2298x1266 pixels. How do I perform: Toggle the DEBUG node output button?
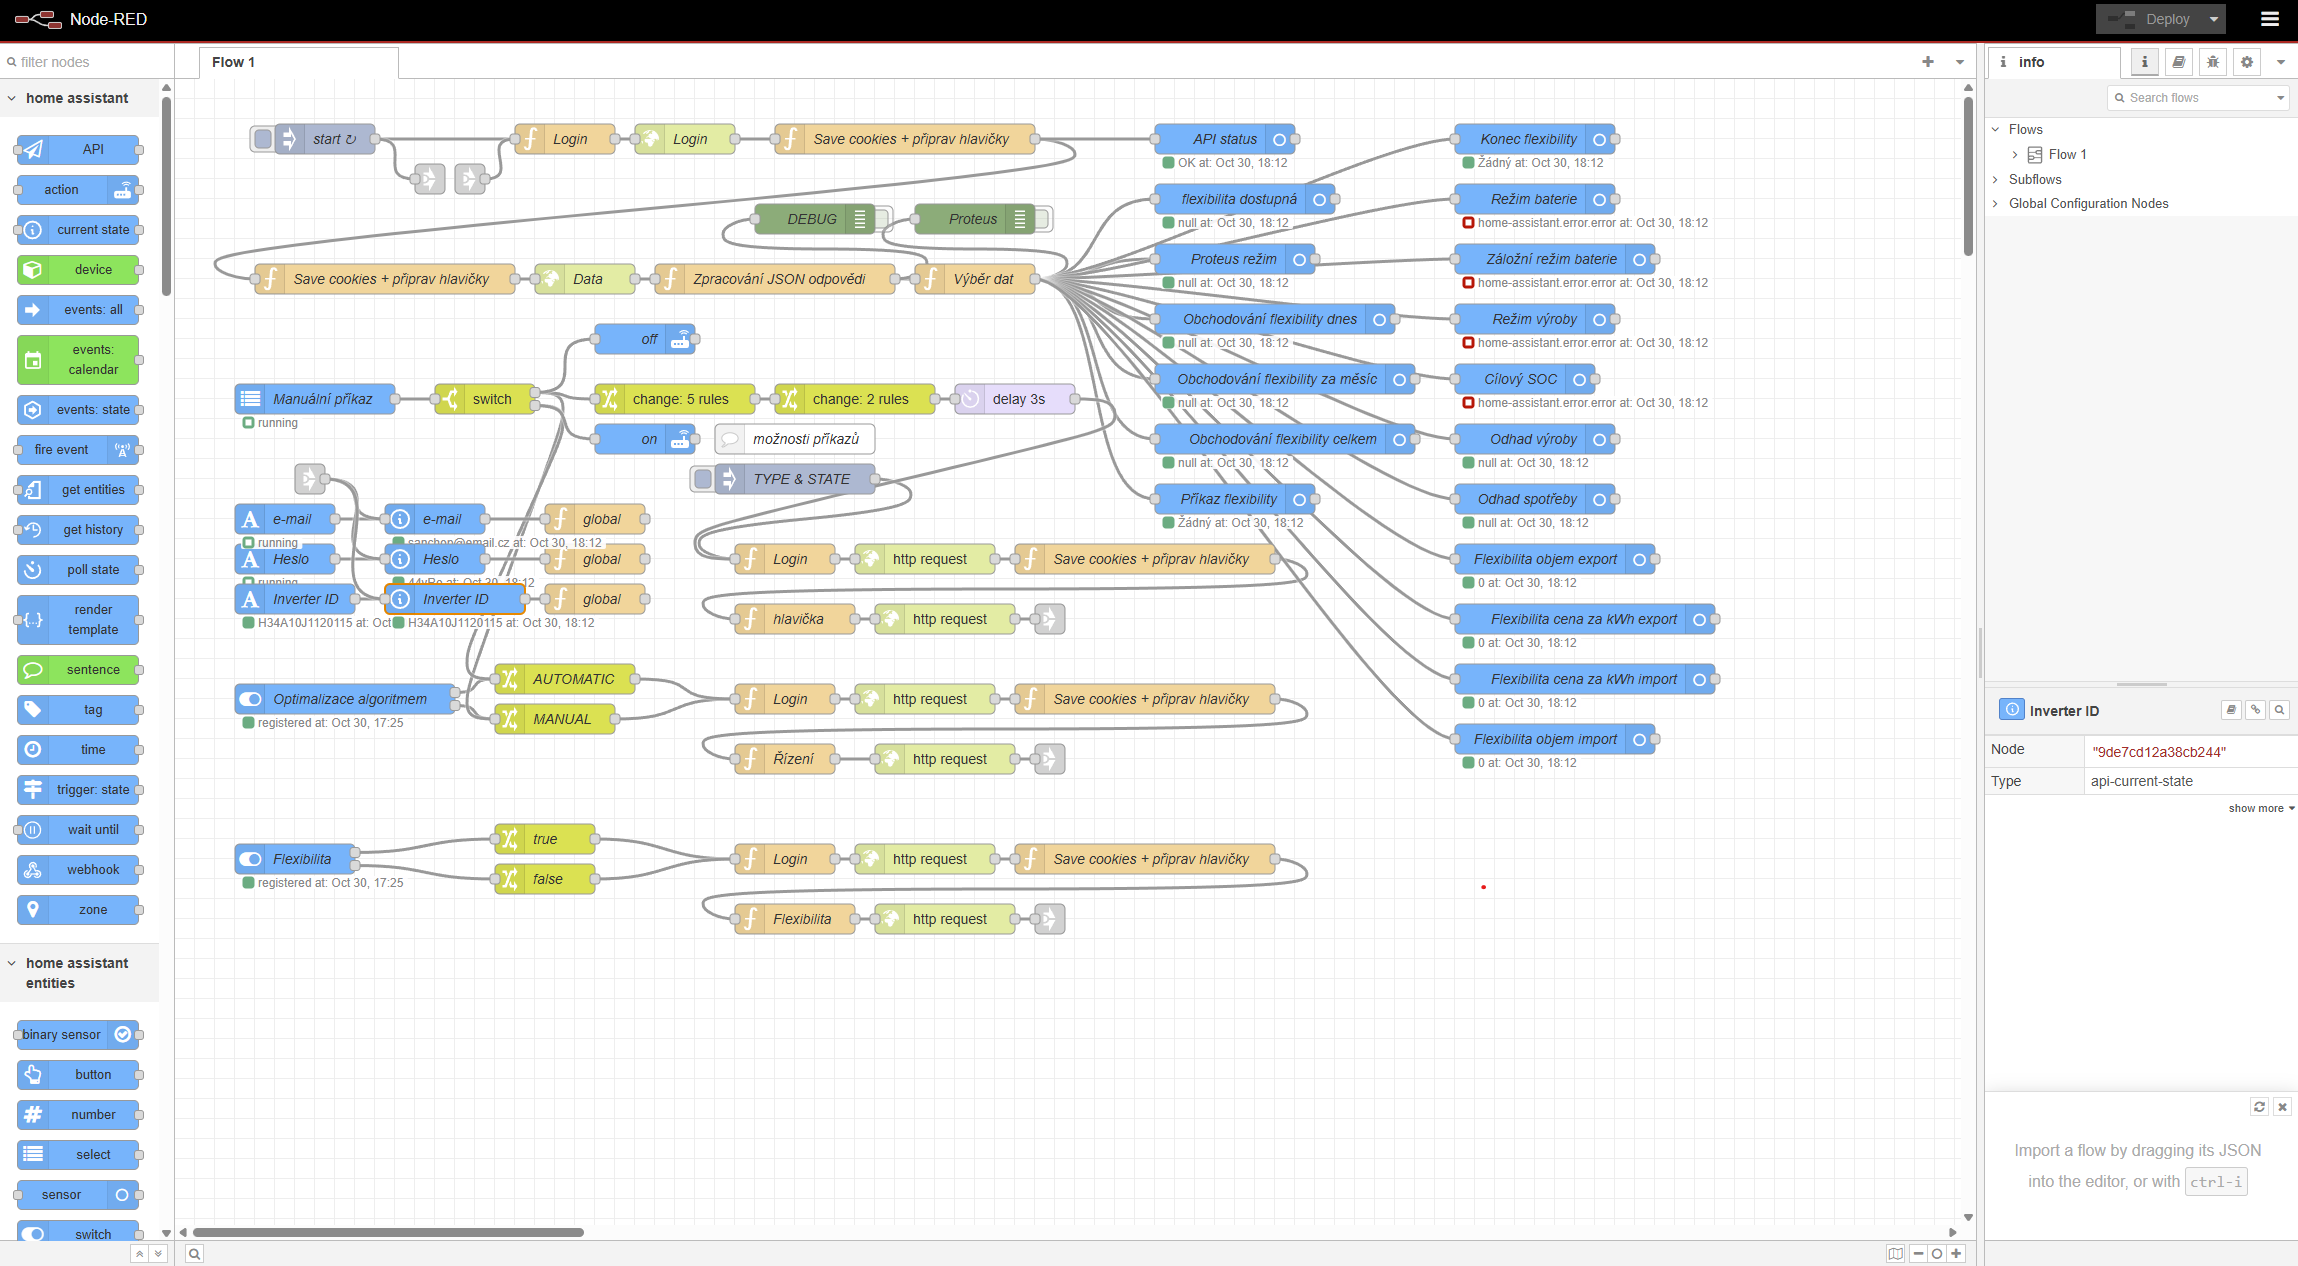882,219
